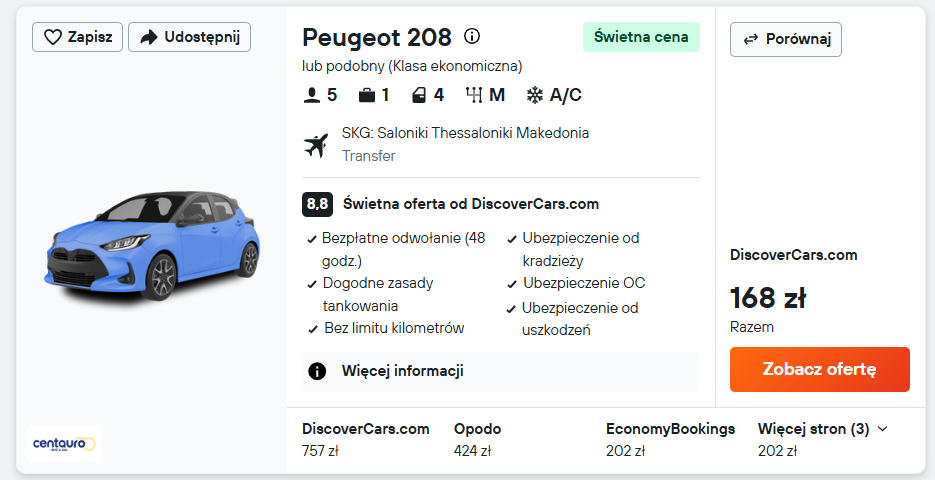
Task: Expand Więcej stron (3) dropdown
Action: 823,440
